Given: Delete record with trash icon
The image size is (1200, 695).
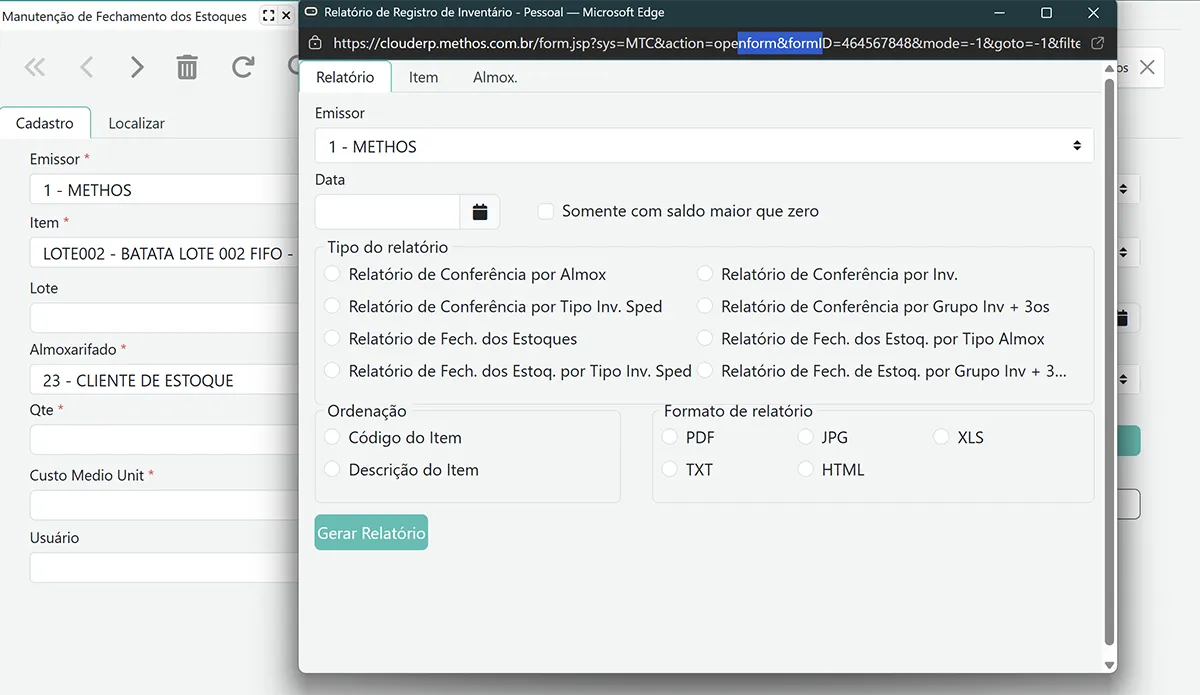Looking at the screenshot, I should pos(187,67).
